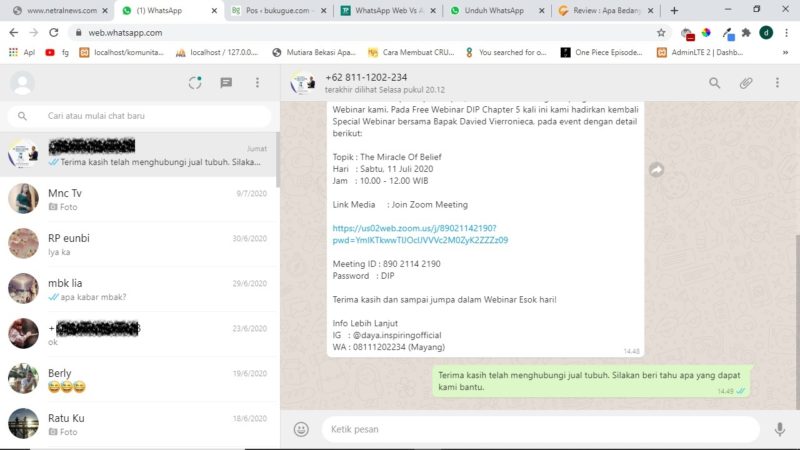Open sidebar three-dot menu
800x450 pixels.
[257, 83]
